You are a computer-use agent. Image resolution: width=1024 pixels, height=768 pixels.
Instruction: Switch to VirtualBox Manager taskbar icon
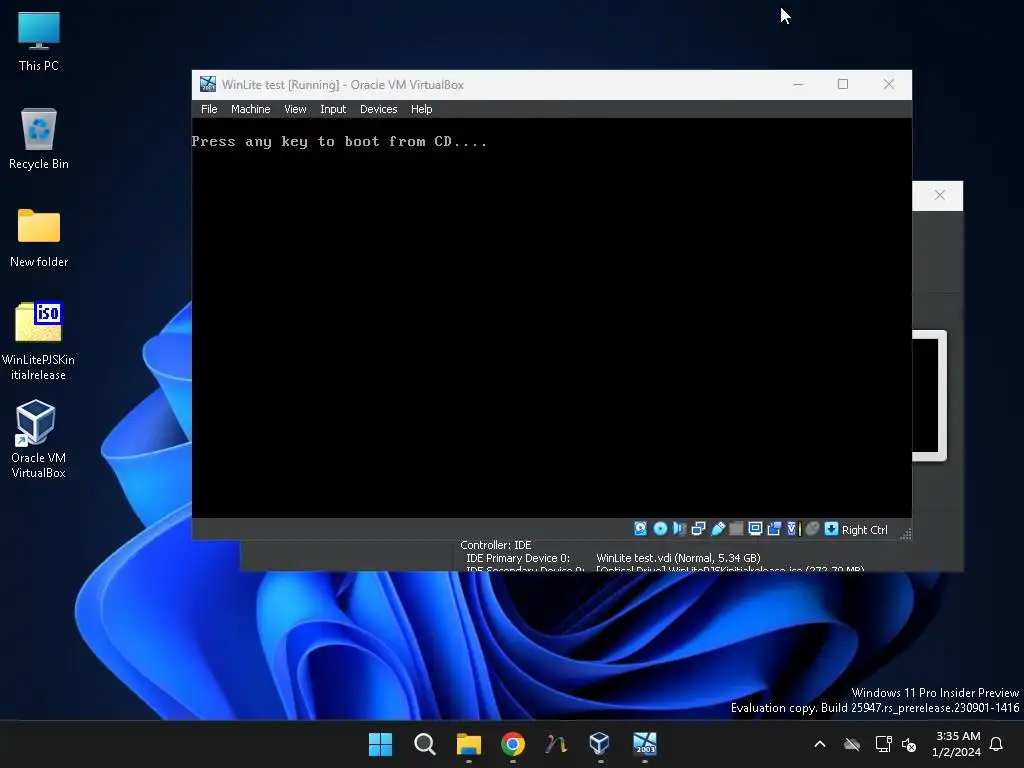pyautogui.click(x=600, y=744)
